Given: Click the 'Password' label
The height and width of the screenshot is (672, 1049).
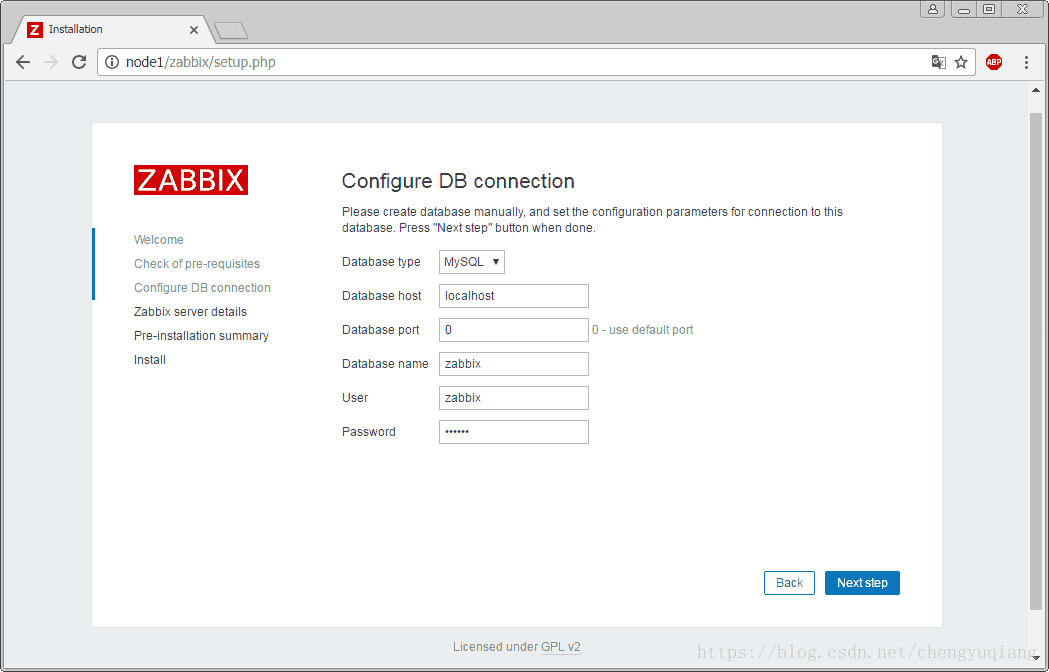Looking at the screenshot, I should point(369,432).
